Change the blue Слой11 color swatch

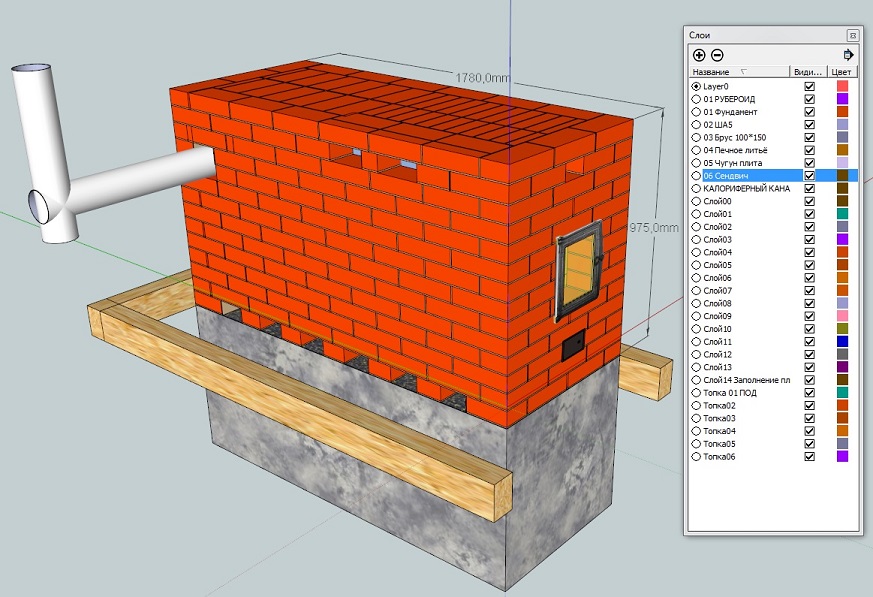(842, 342)
